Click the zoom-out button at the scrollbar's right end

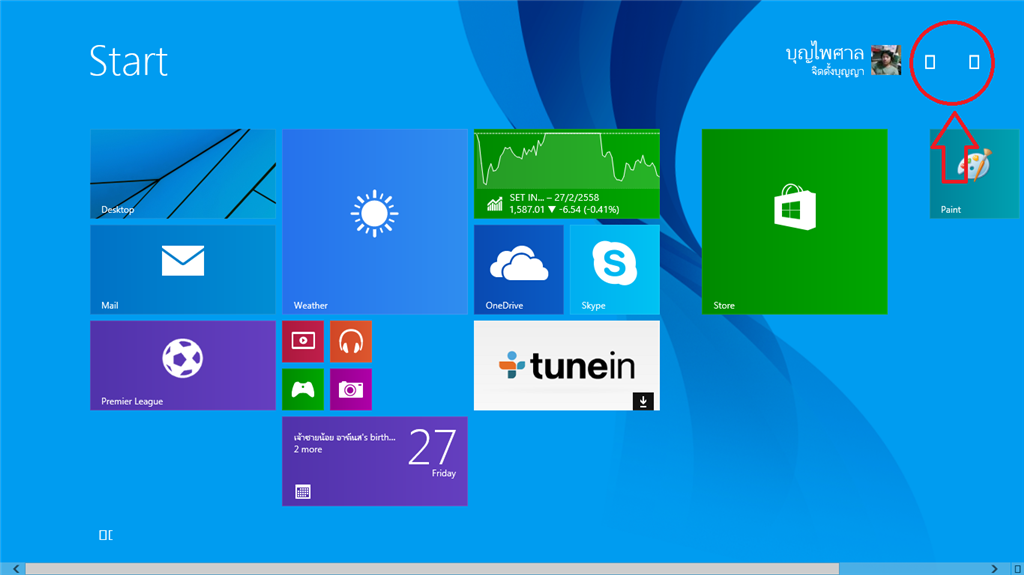1017,569
